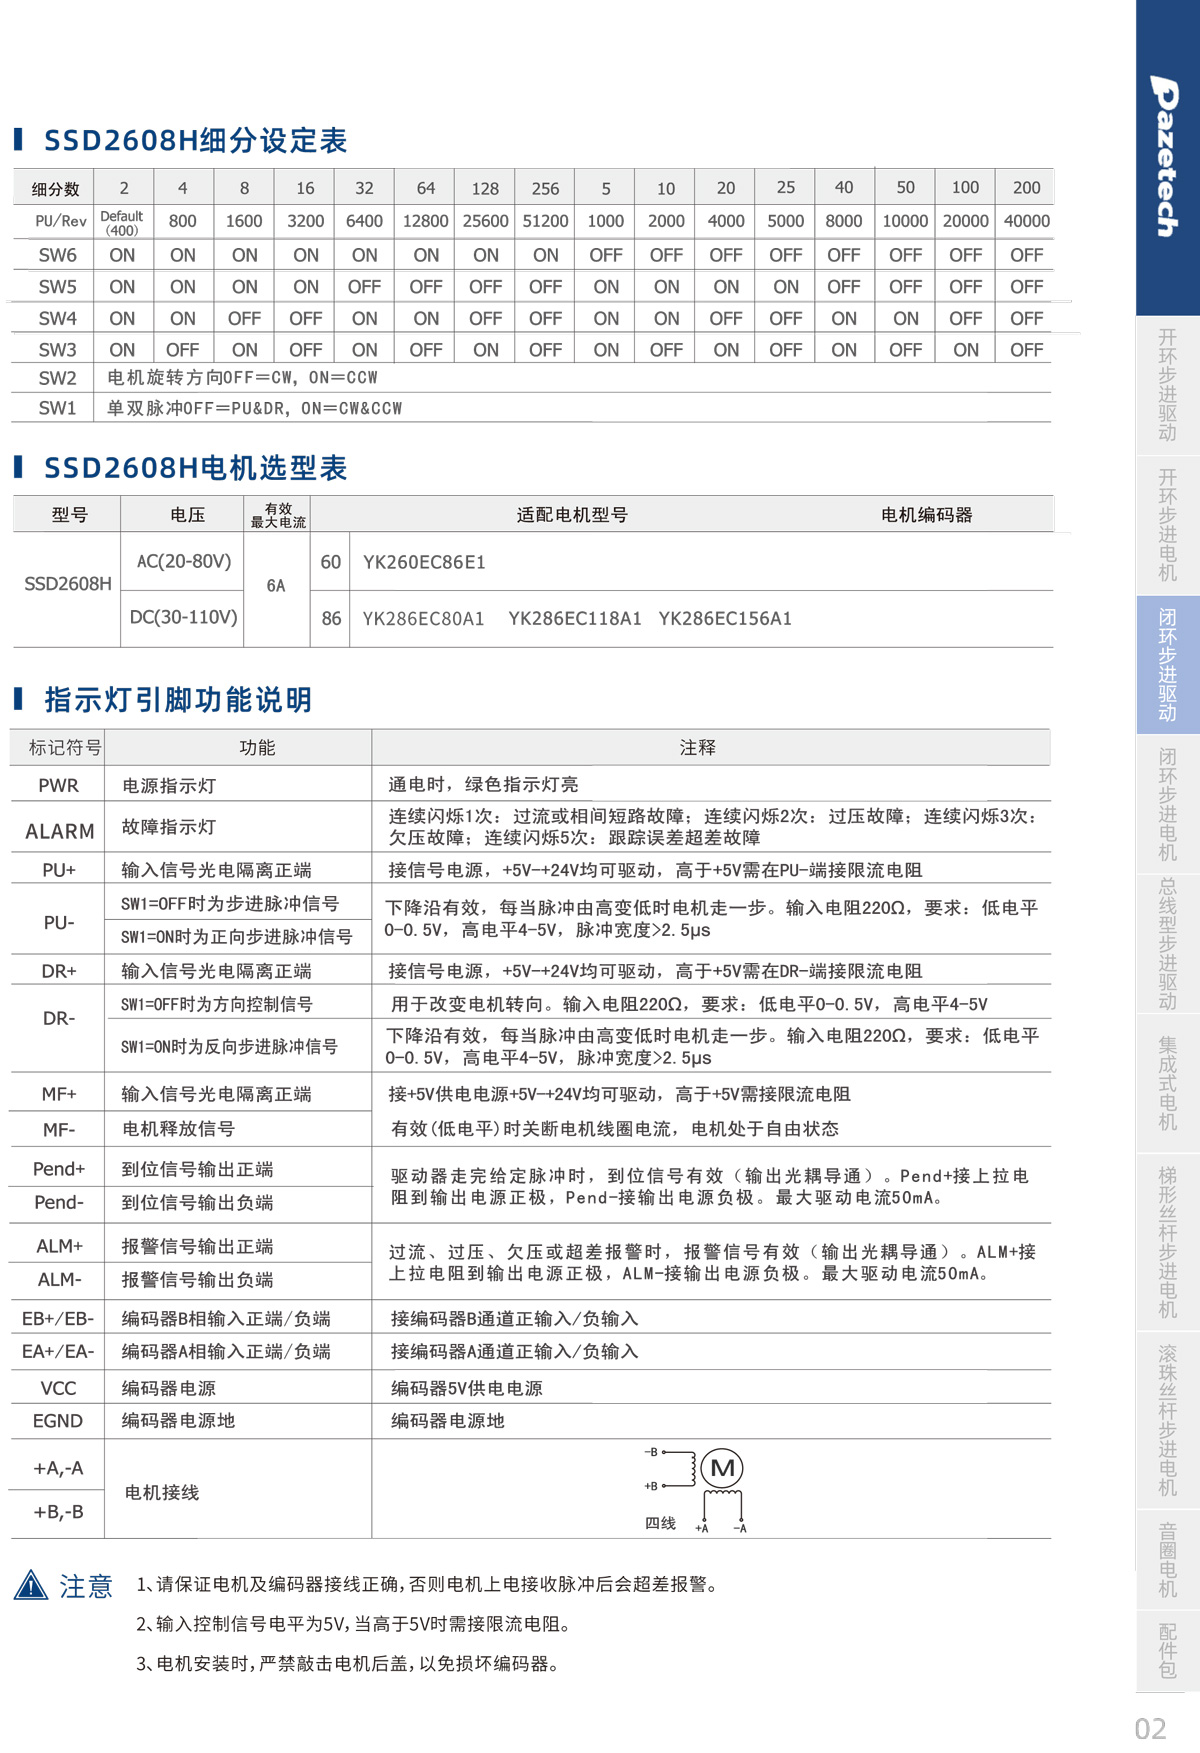
Task: Switch to the 滚珠丝杆步进电机 side tab
Action: click(1167, 1420)
